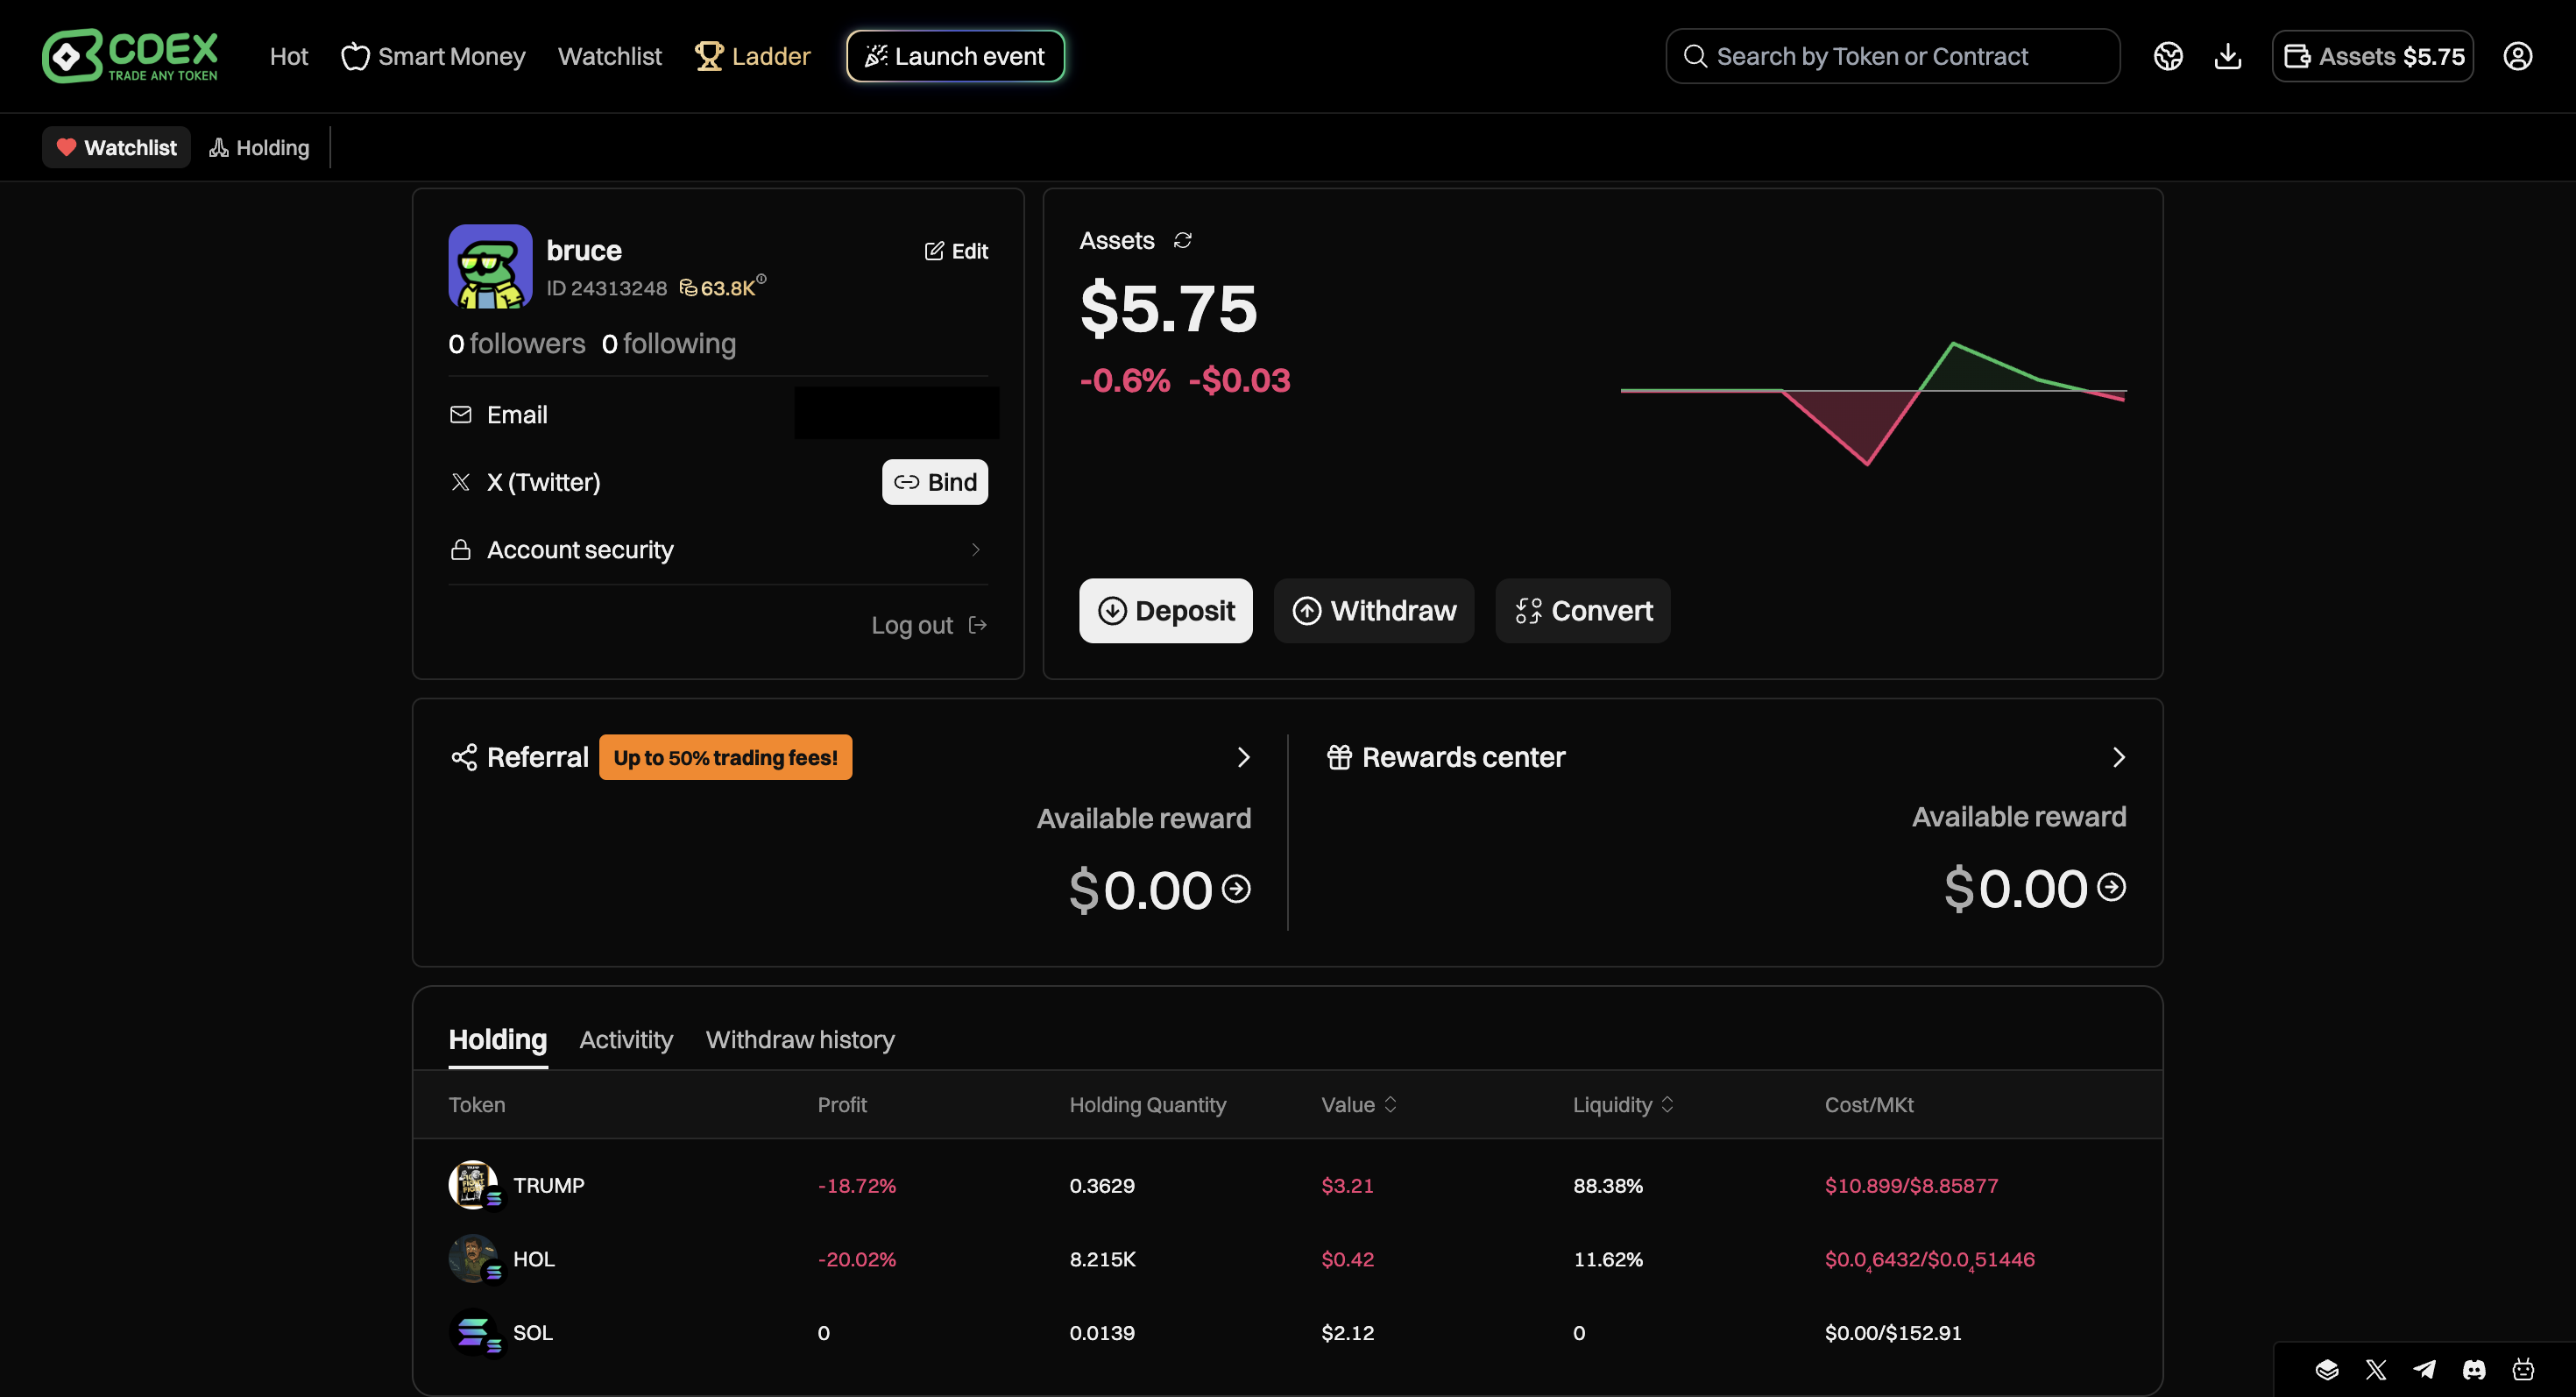Open Smart Money menu item
The height and width of the screenshot is (1397, 2576).
(x=433, y=56)
